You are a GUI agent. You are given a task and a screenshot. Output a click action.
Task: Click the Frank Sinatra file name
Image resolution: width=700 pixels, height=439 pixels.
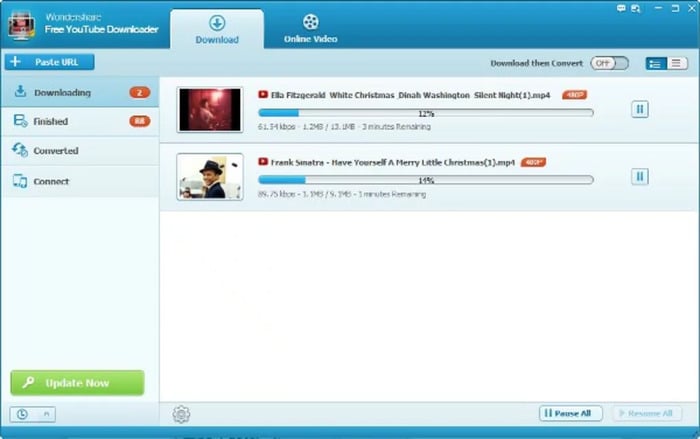click(393, 163)
